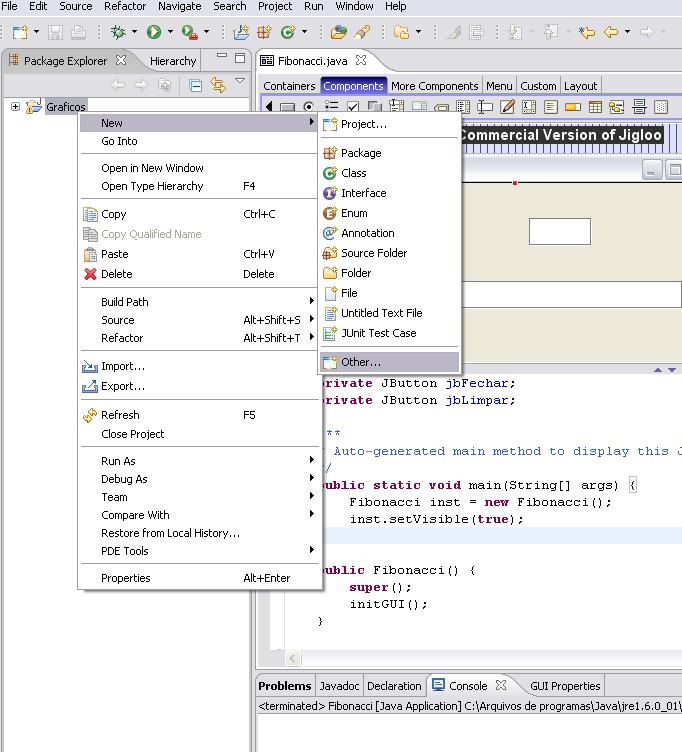
Task: Click the wide text field in the GUI designer
Action: 571,294
